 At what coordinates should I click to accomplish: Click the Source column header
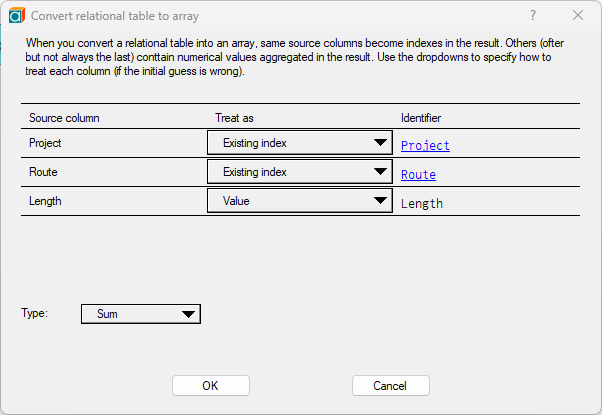[64, 118]
